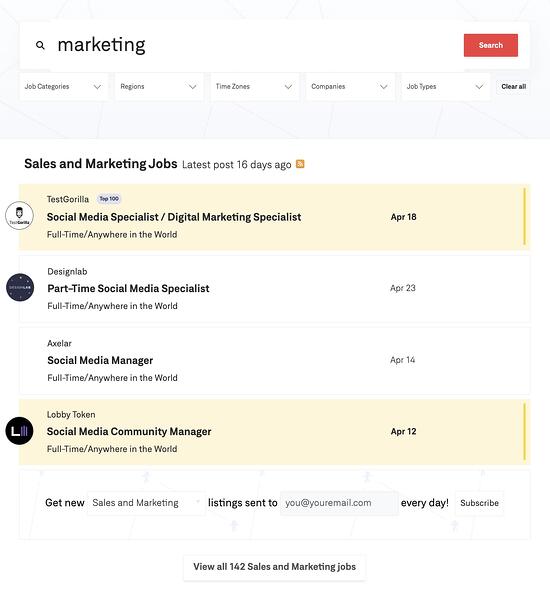The image size is (550, 590).
Task: Expand the Job Types dropdown
Action: point(445,87)
